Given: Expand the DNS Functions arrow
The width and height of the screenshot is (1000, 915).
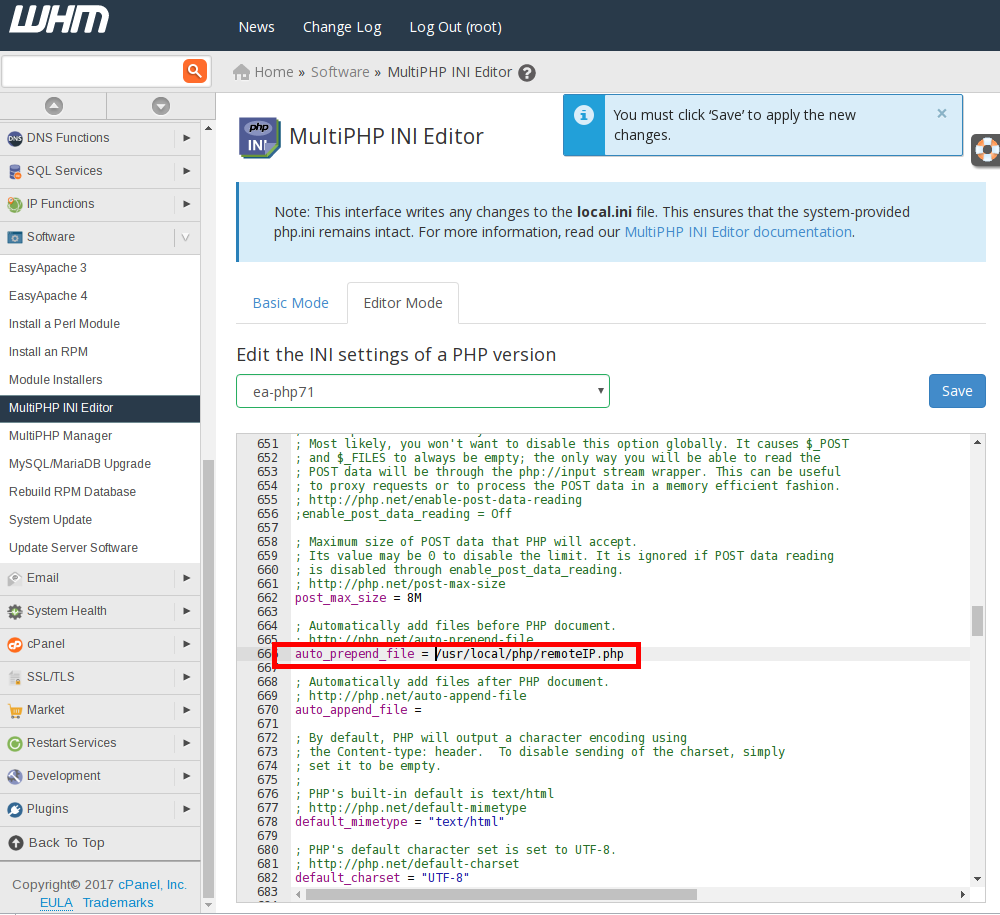Looking at the screenshot, I should [x=186, y=138].
